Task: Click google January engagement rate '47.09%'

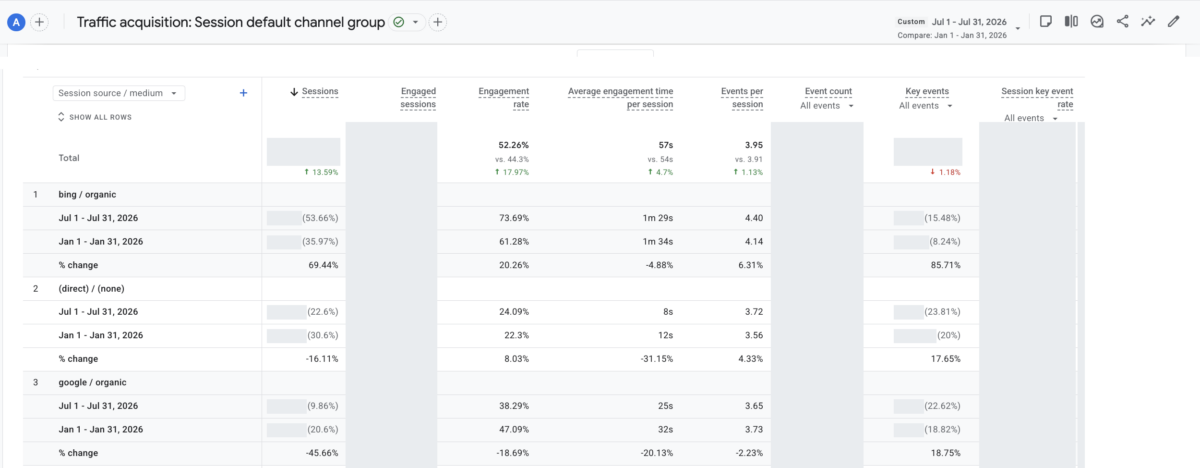Action: 513,430
